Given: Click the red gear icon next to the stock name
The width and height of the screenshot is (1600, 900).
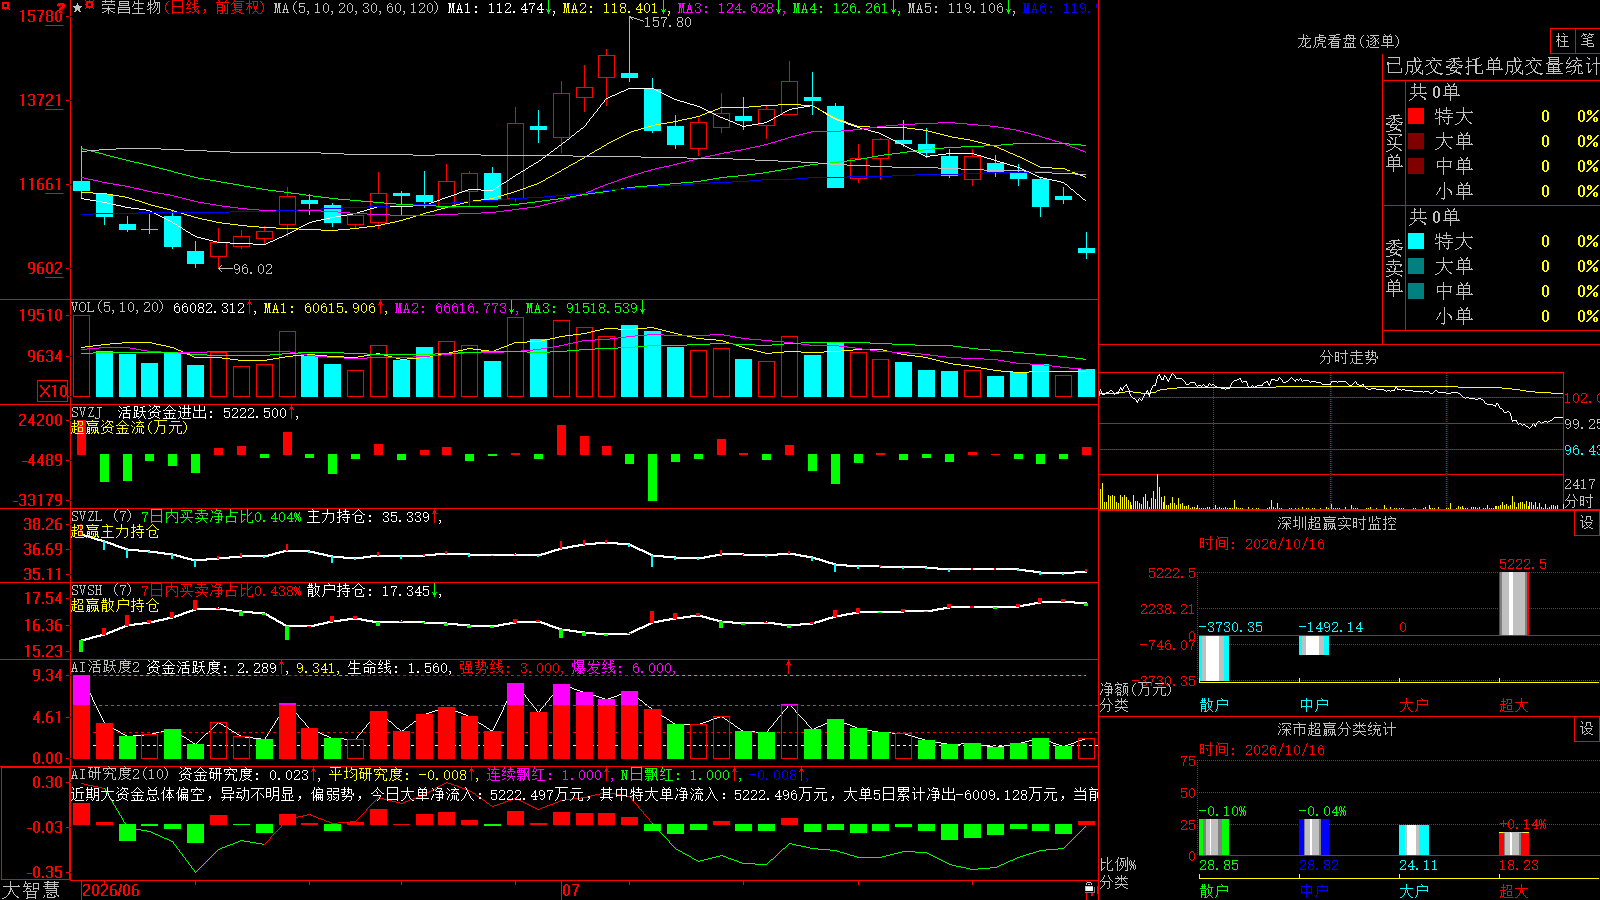Looking at the screenshot, I should pos(89,5).
